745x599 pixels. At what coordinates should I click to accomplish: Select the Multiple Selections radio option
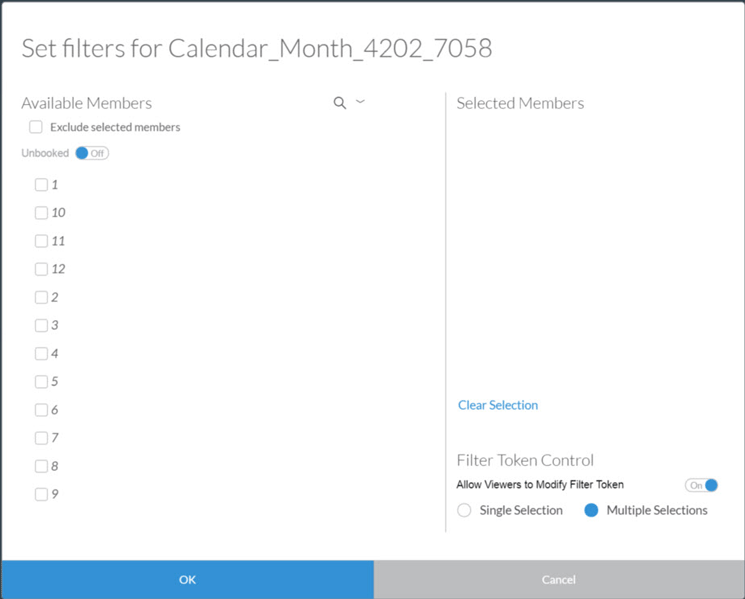(x=591, y=510)
